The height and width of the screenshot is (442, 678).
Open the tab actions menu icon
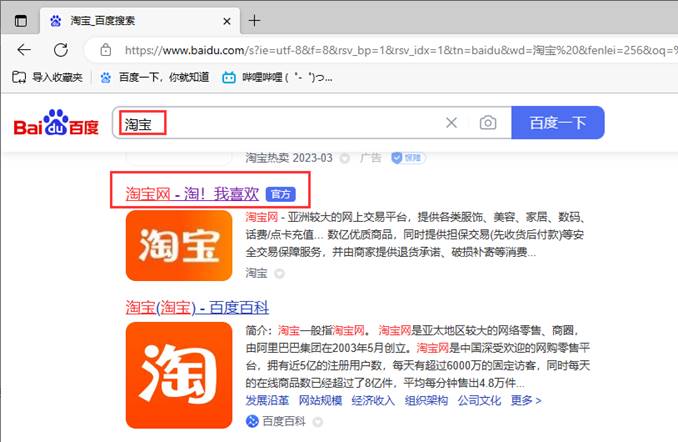[x=20, y=20]
